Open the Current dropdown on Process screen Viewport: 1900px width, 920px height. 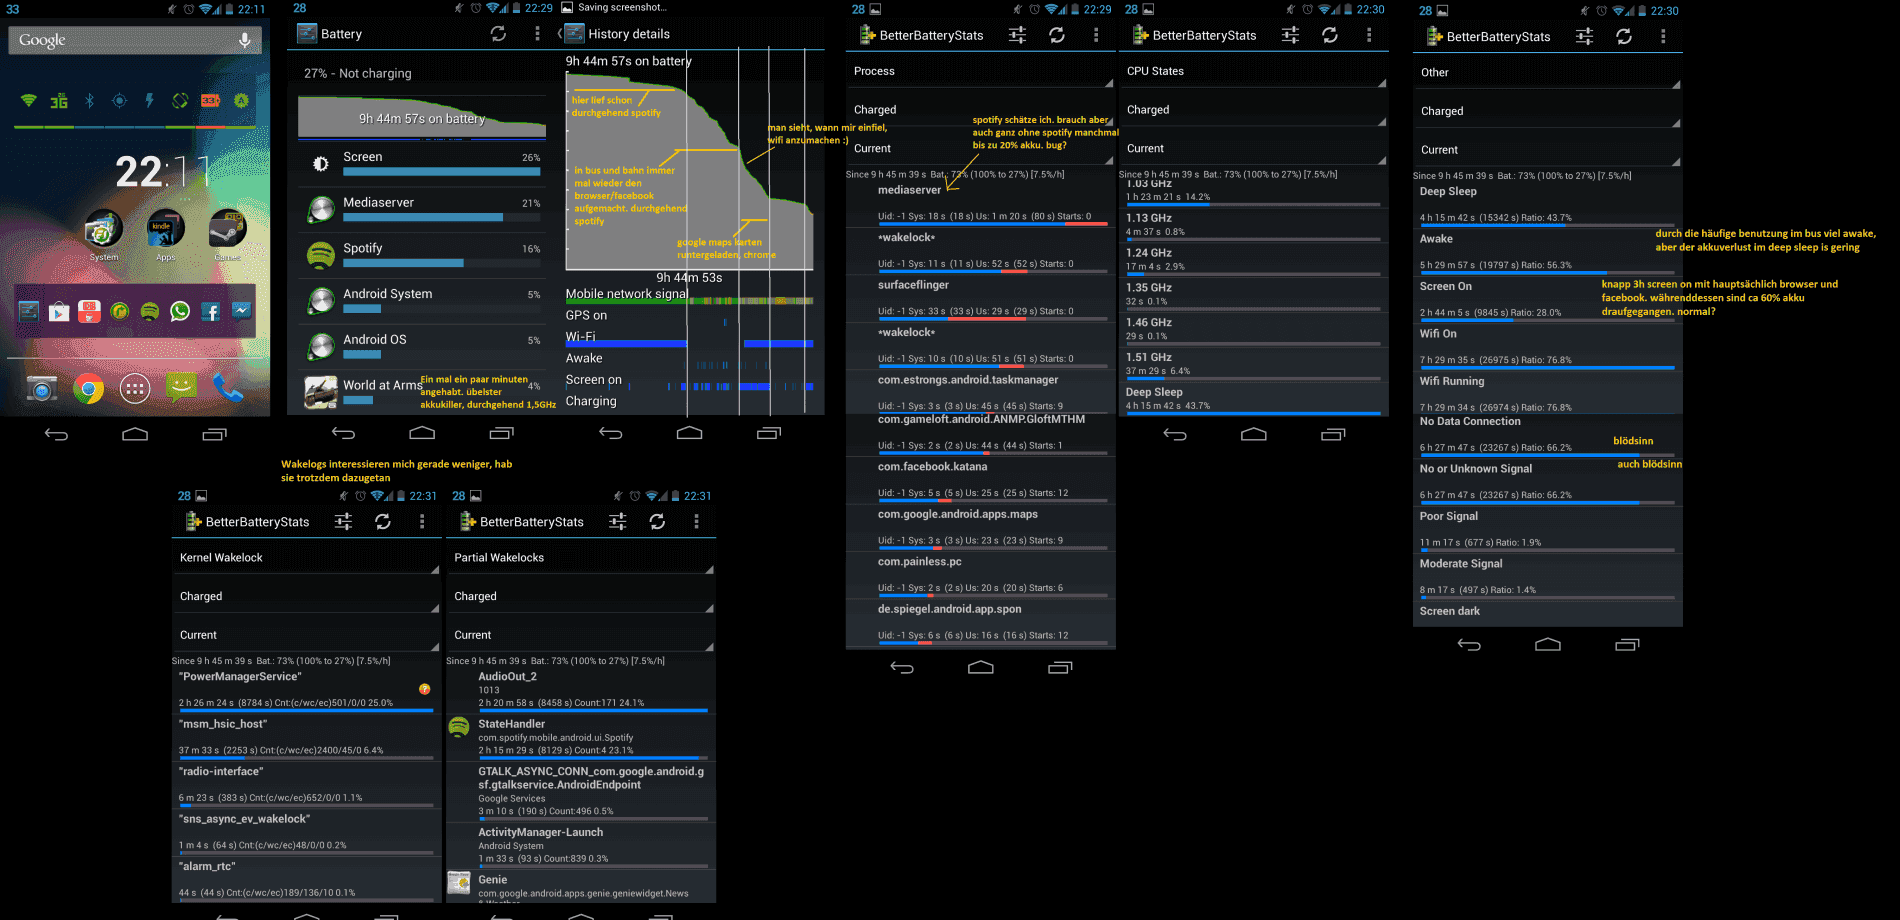(x=980, y=148)
